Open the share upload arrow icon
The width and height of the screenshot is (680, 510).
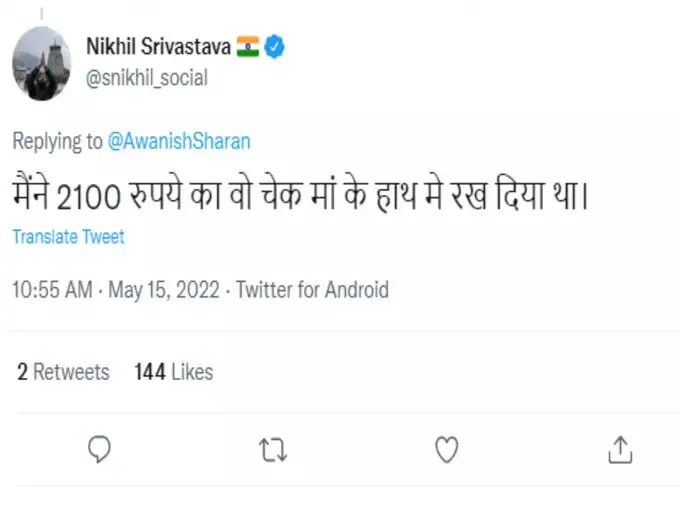[620, 448]
